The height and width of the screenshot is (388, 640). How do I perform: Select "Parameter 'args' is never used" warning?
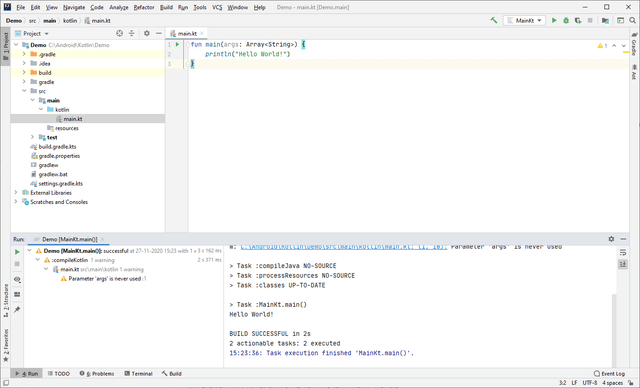coord(104,279)
